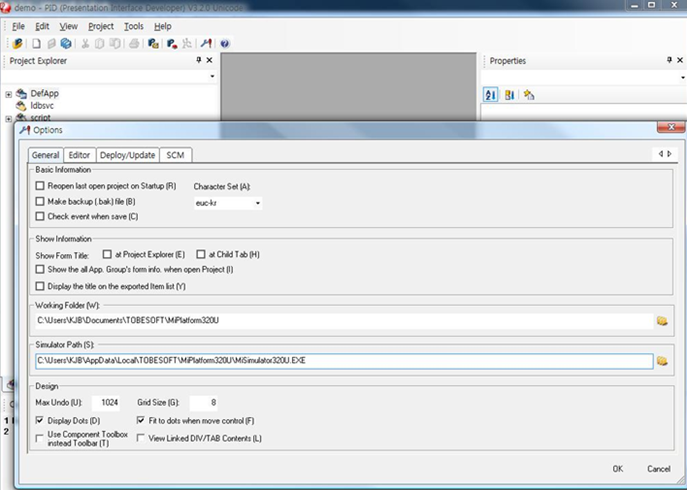This screenshot has width=687, height=490.
Task: Click the Cut scissors toolbar icon
Action: click(86, 44)
